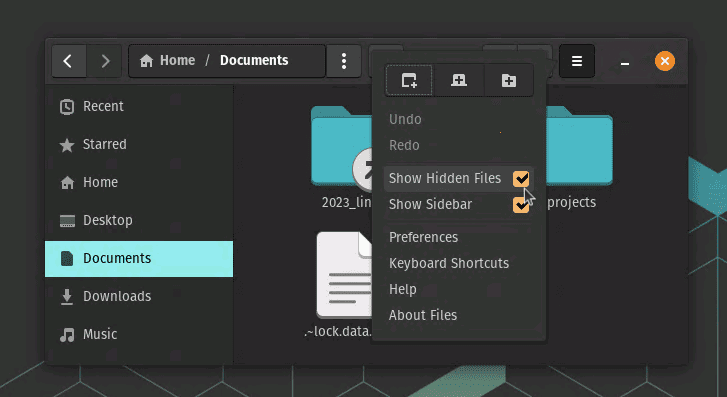Click the home icon in the path bar
The width and height of the screenshot is (727, 397).
pos(147,61)
